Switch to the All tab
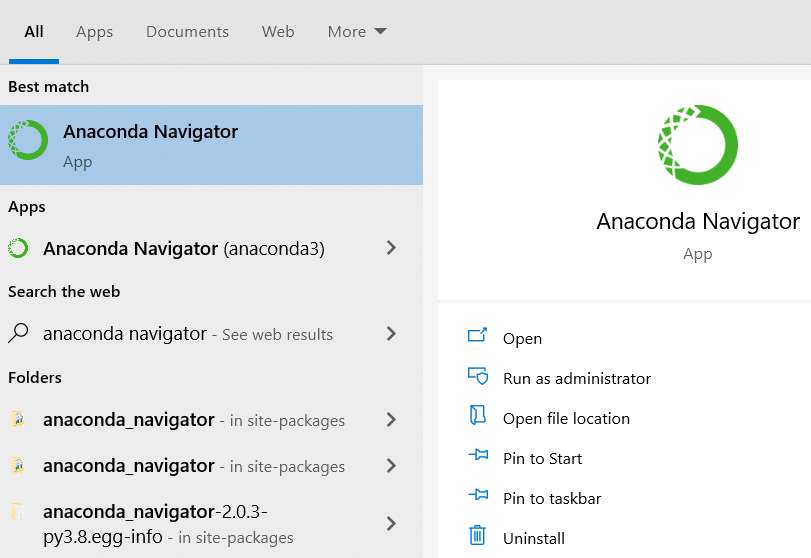 pos(34,32)
